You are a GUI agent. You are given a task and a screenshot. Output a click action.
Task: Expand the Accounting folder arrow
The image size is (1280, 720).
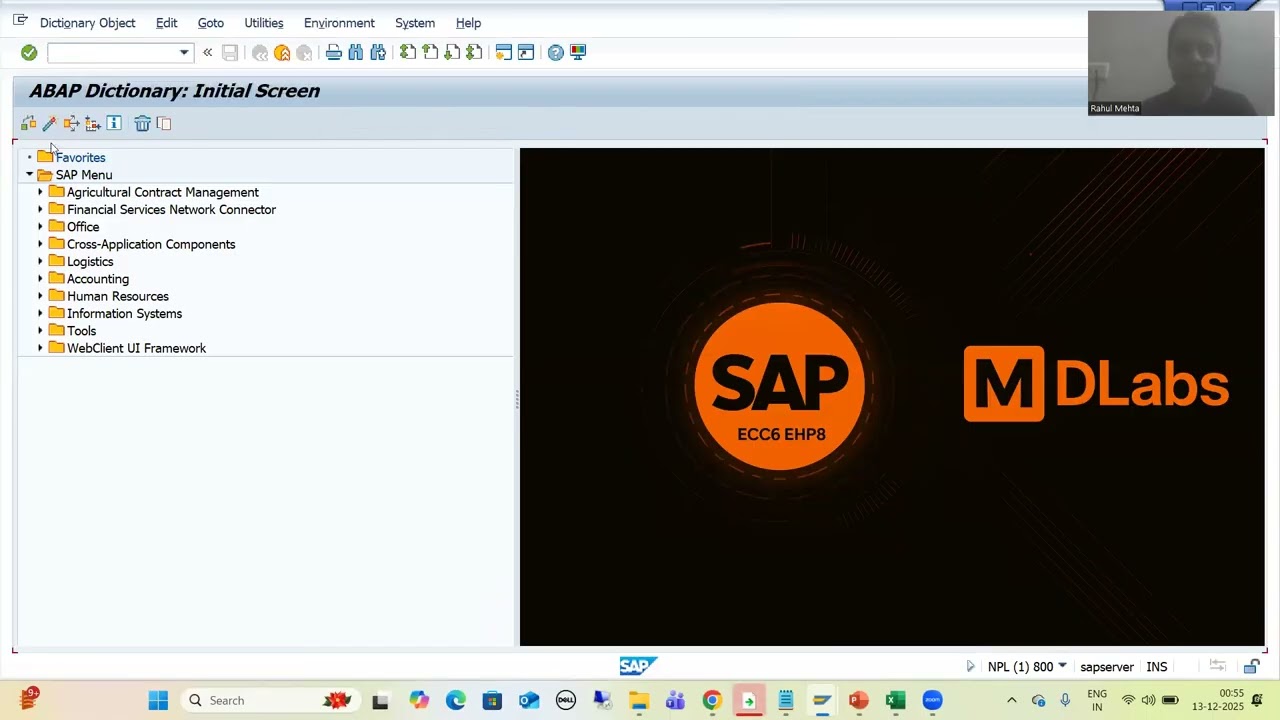pyautogui.click(x=41, y=279)
